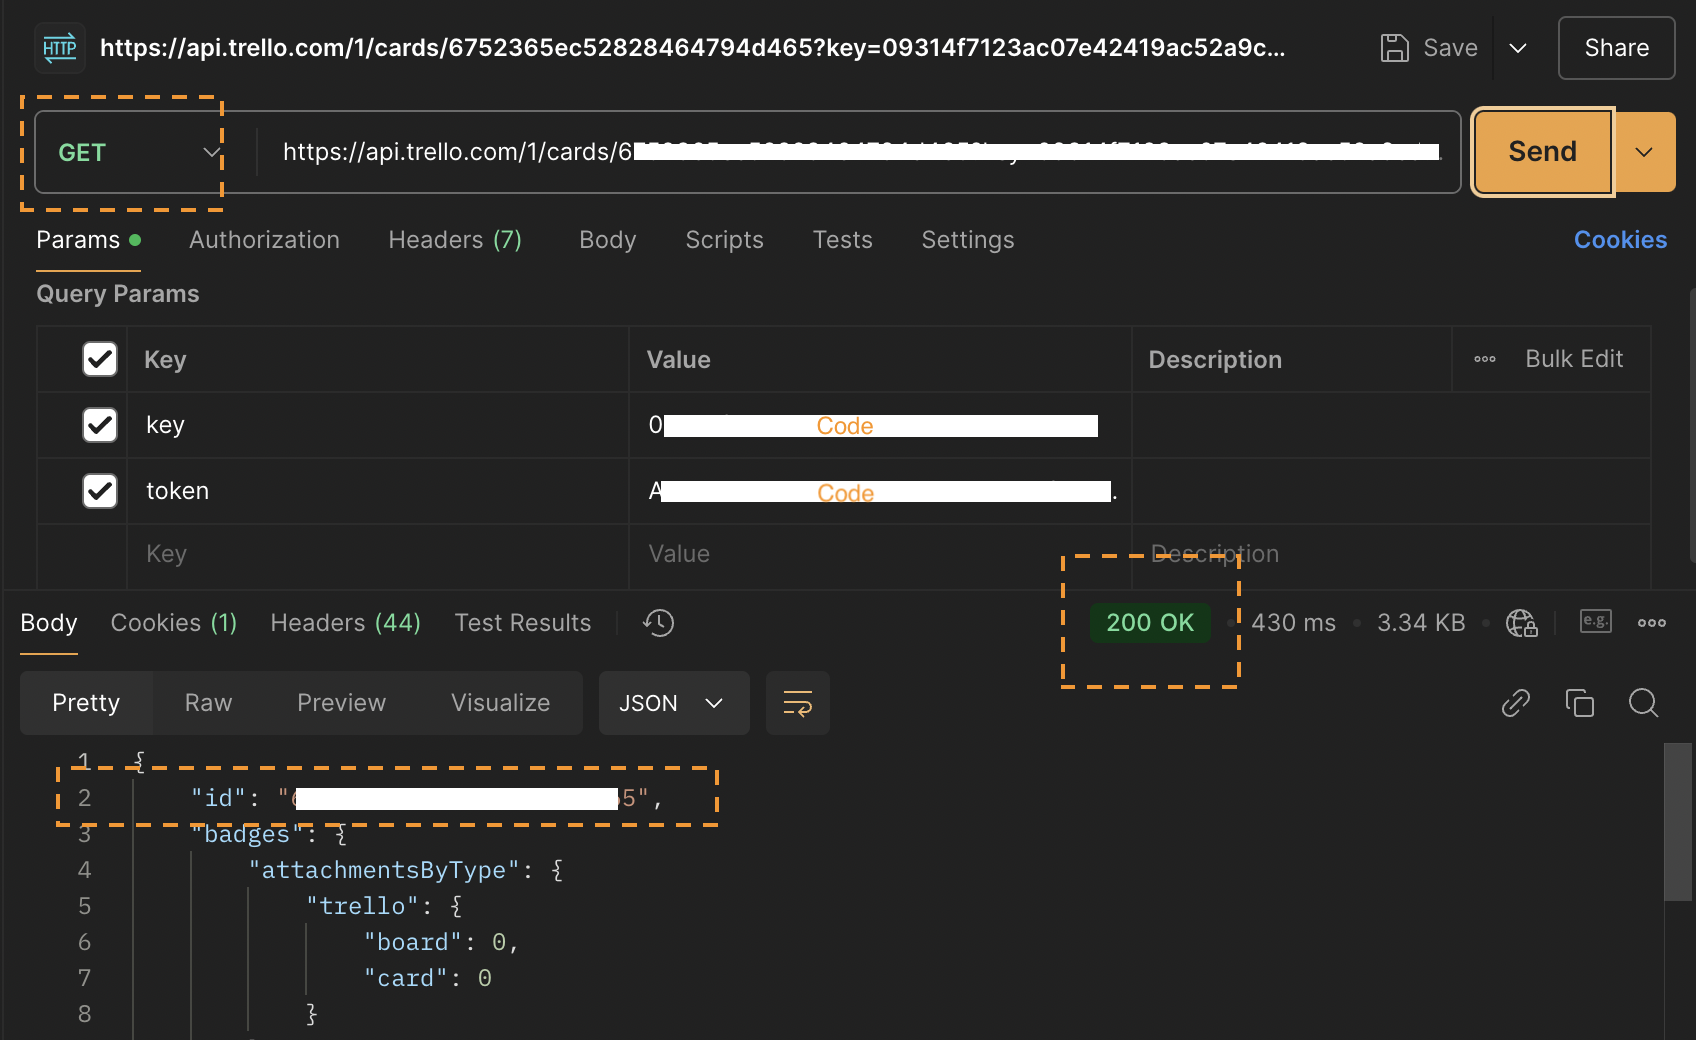Click the "card" JSON key
This screenshot has height=1040, width=1696.
[406, 978]
